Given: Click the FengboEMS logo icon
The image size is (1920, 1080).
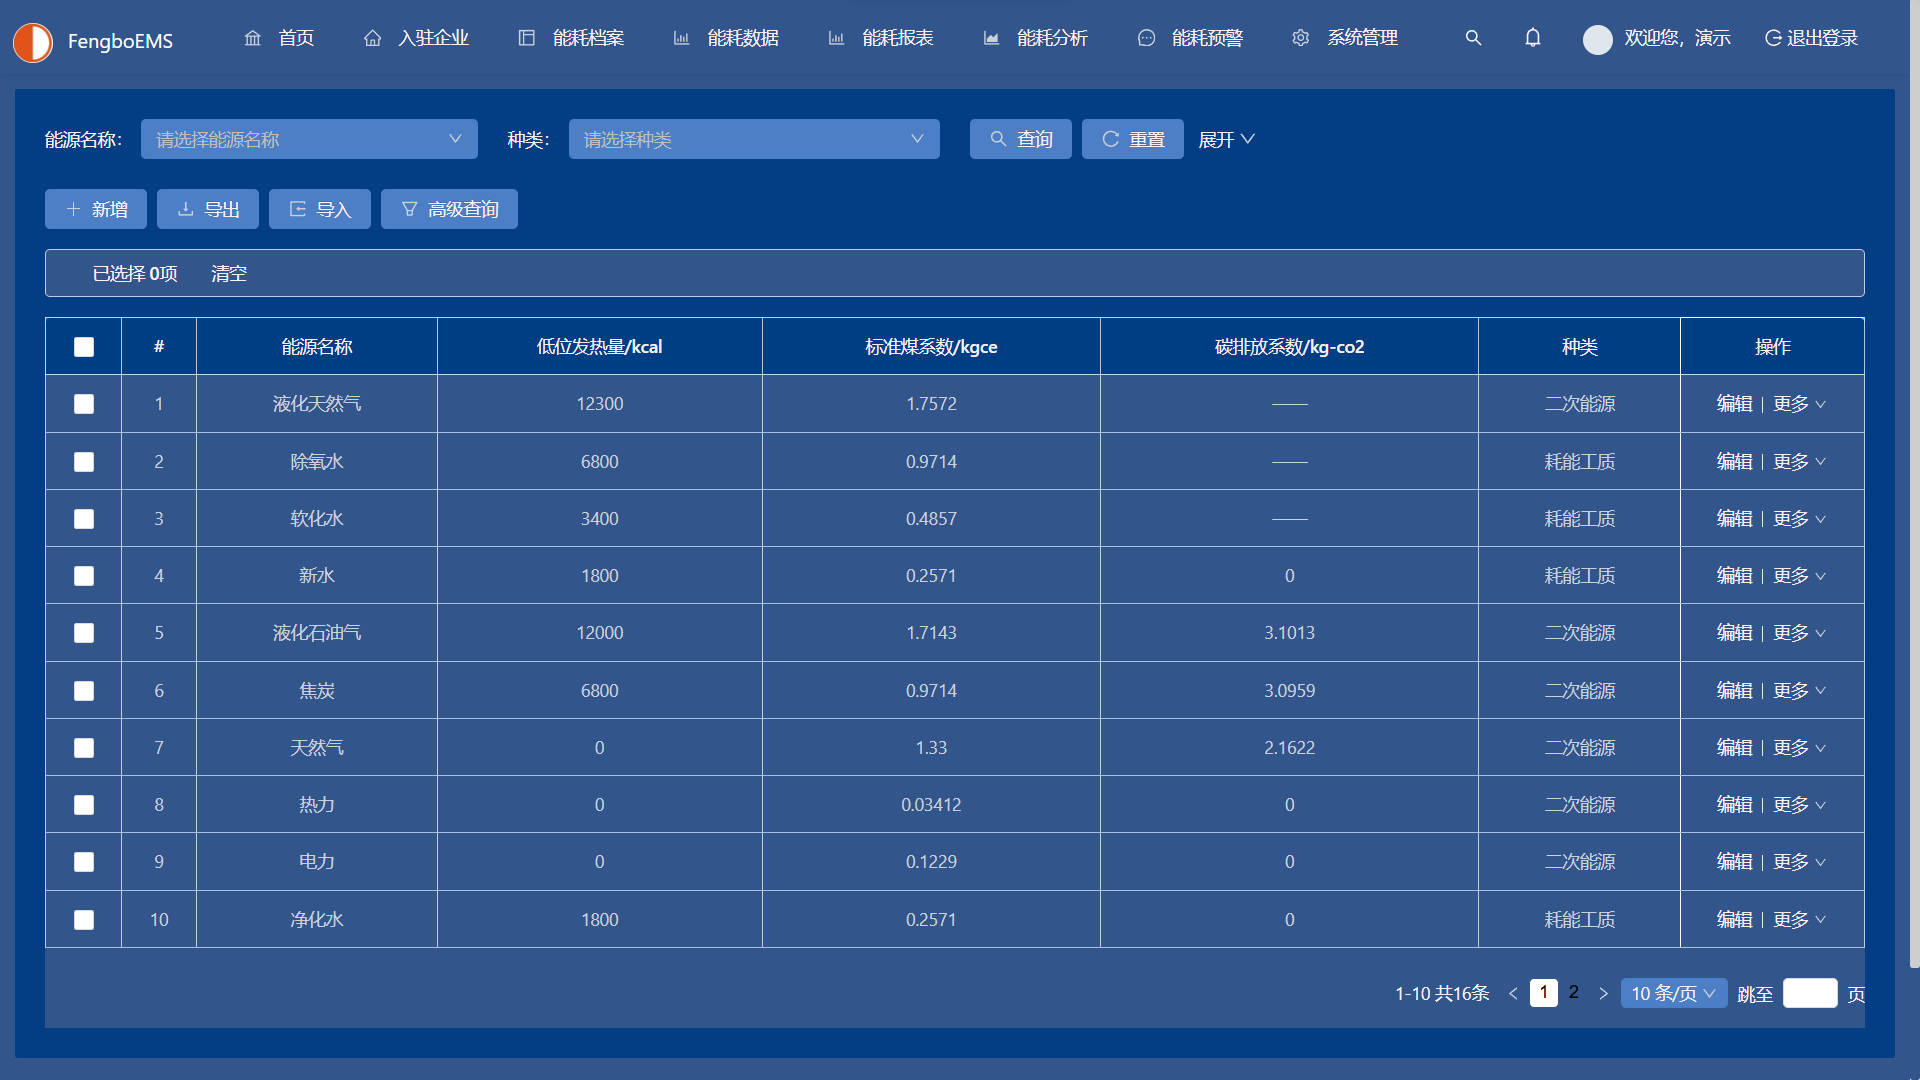Looking at the screenshot, I should point(33,42).
